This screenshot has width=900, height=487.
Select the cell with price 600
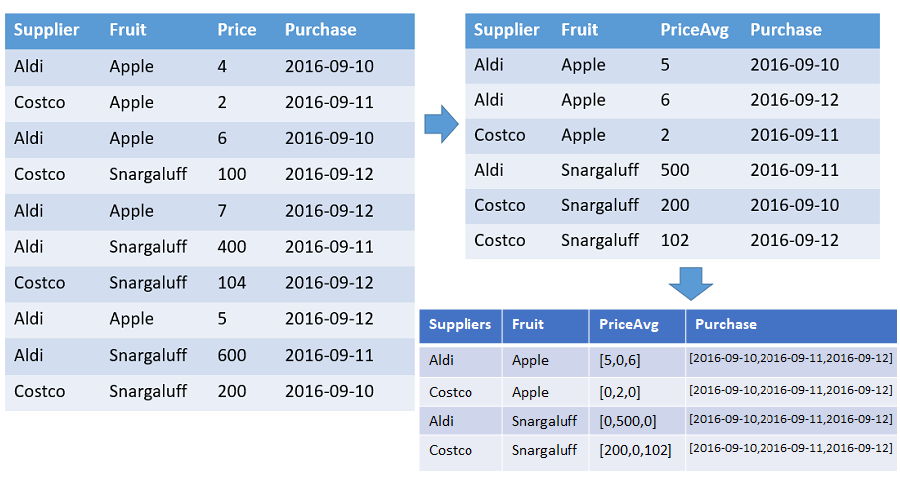click(232, 355)
